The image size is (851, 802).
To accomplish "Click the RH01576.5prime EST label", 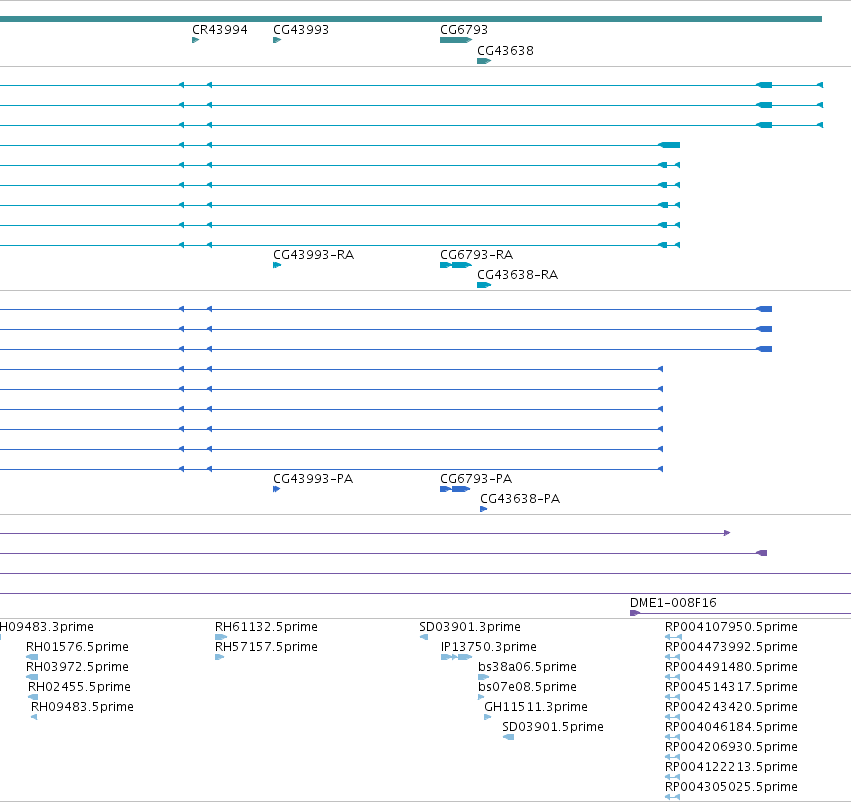I will tap(78, 647).
